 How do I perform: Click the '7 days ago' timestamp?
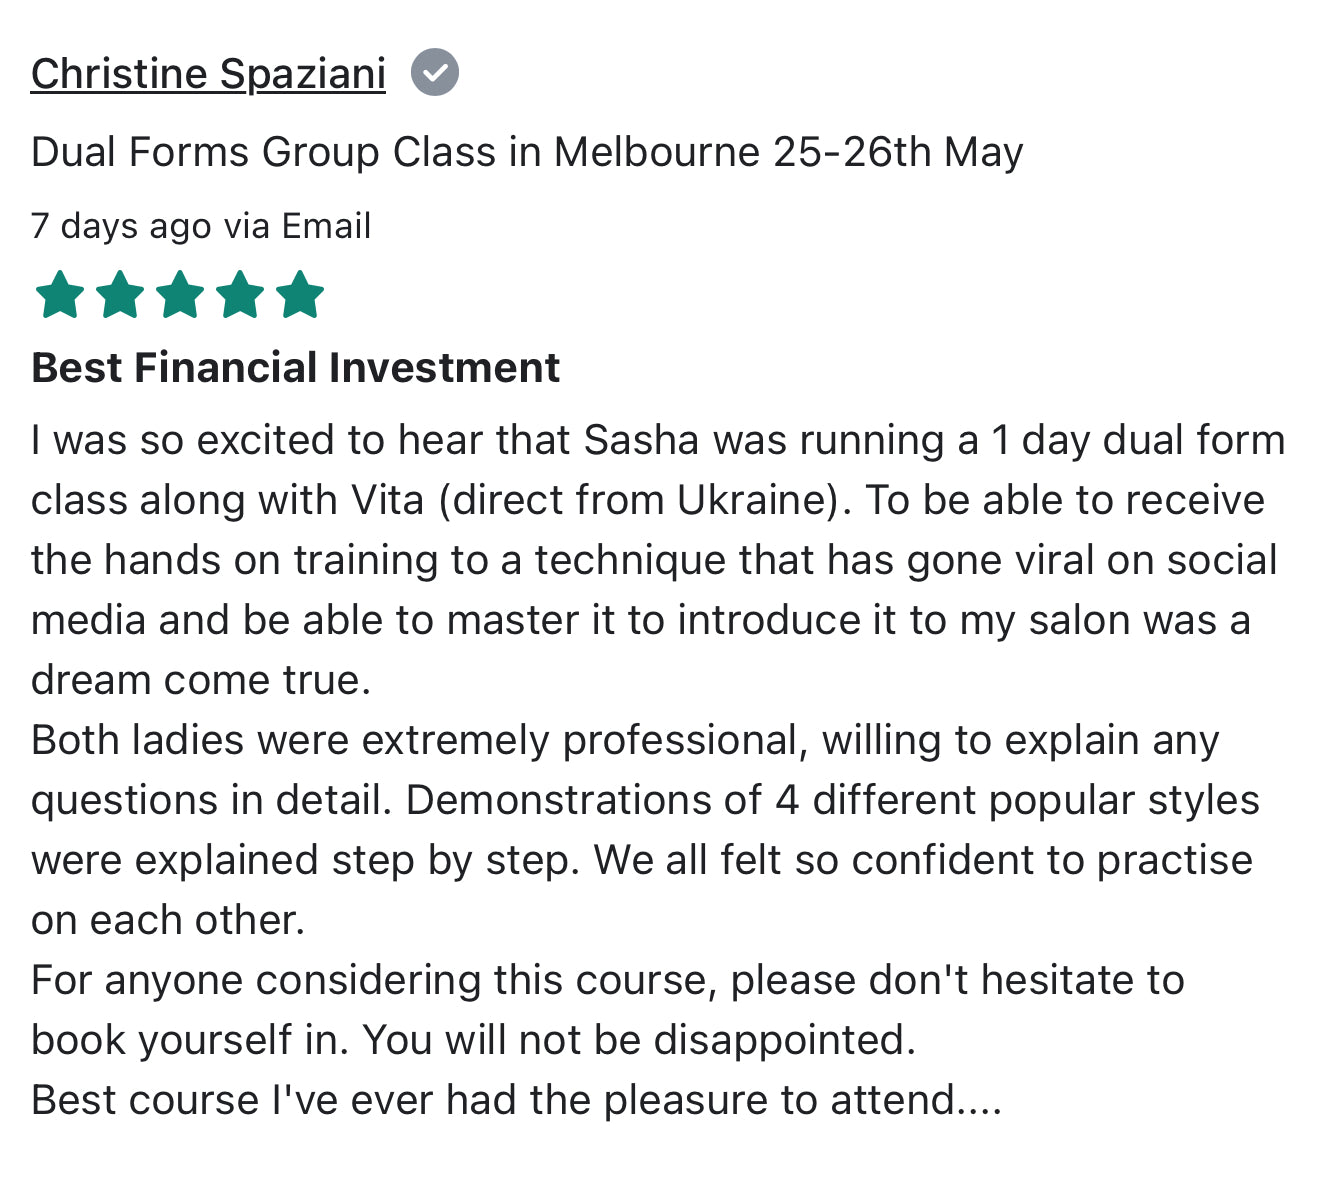[121, 226]
